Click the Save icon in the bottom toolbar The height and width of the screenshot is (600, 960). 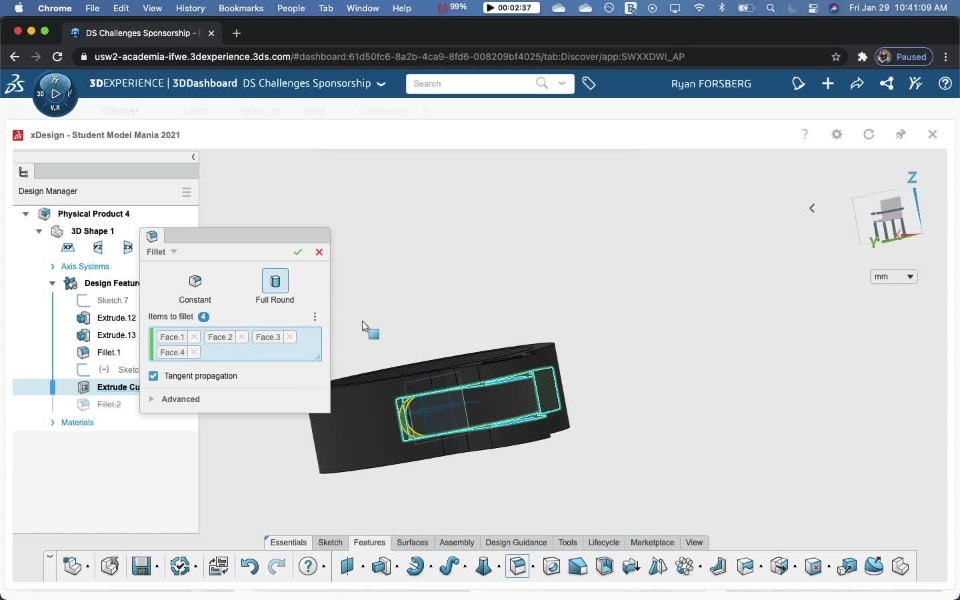141,566
